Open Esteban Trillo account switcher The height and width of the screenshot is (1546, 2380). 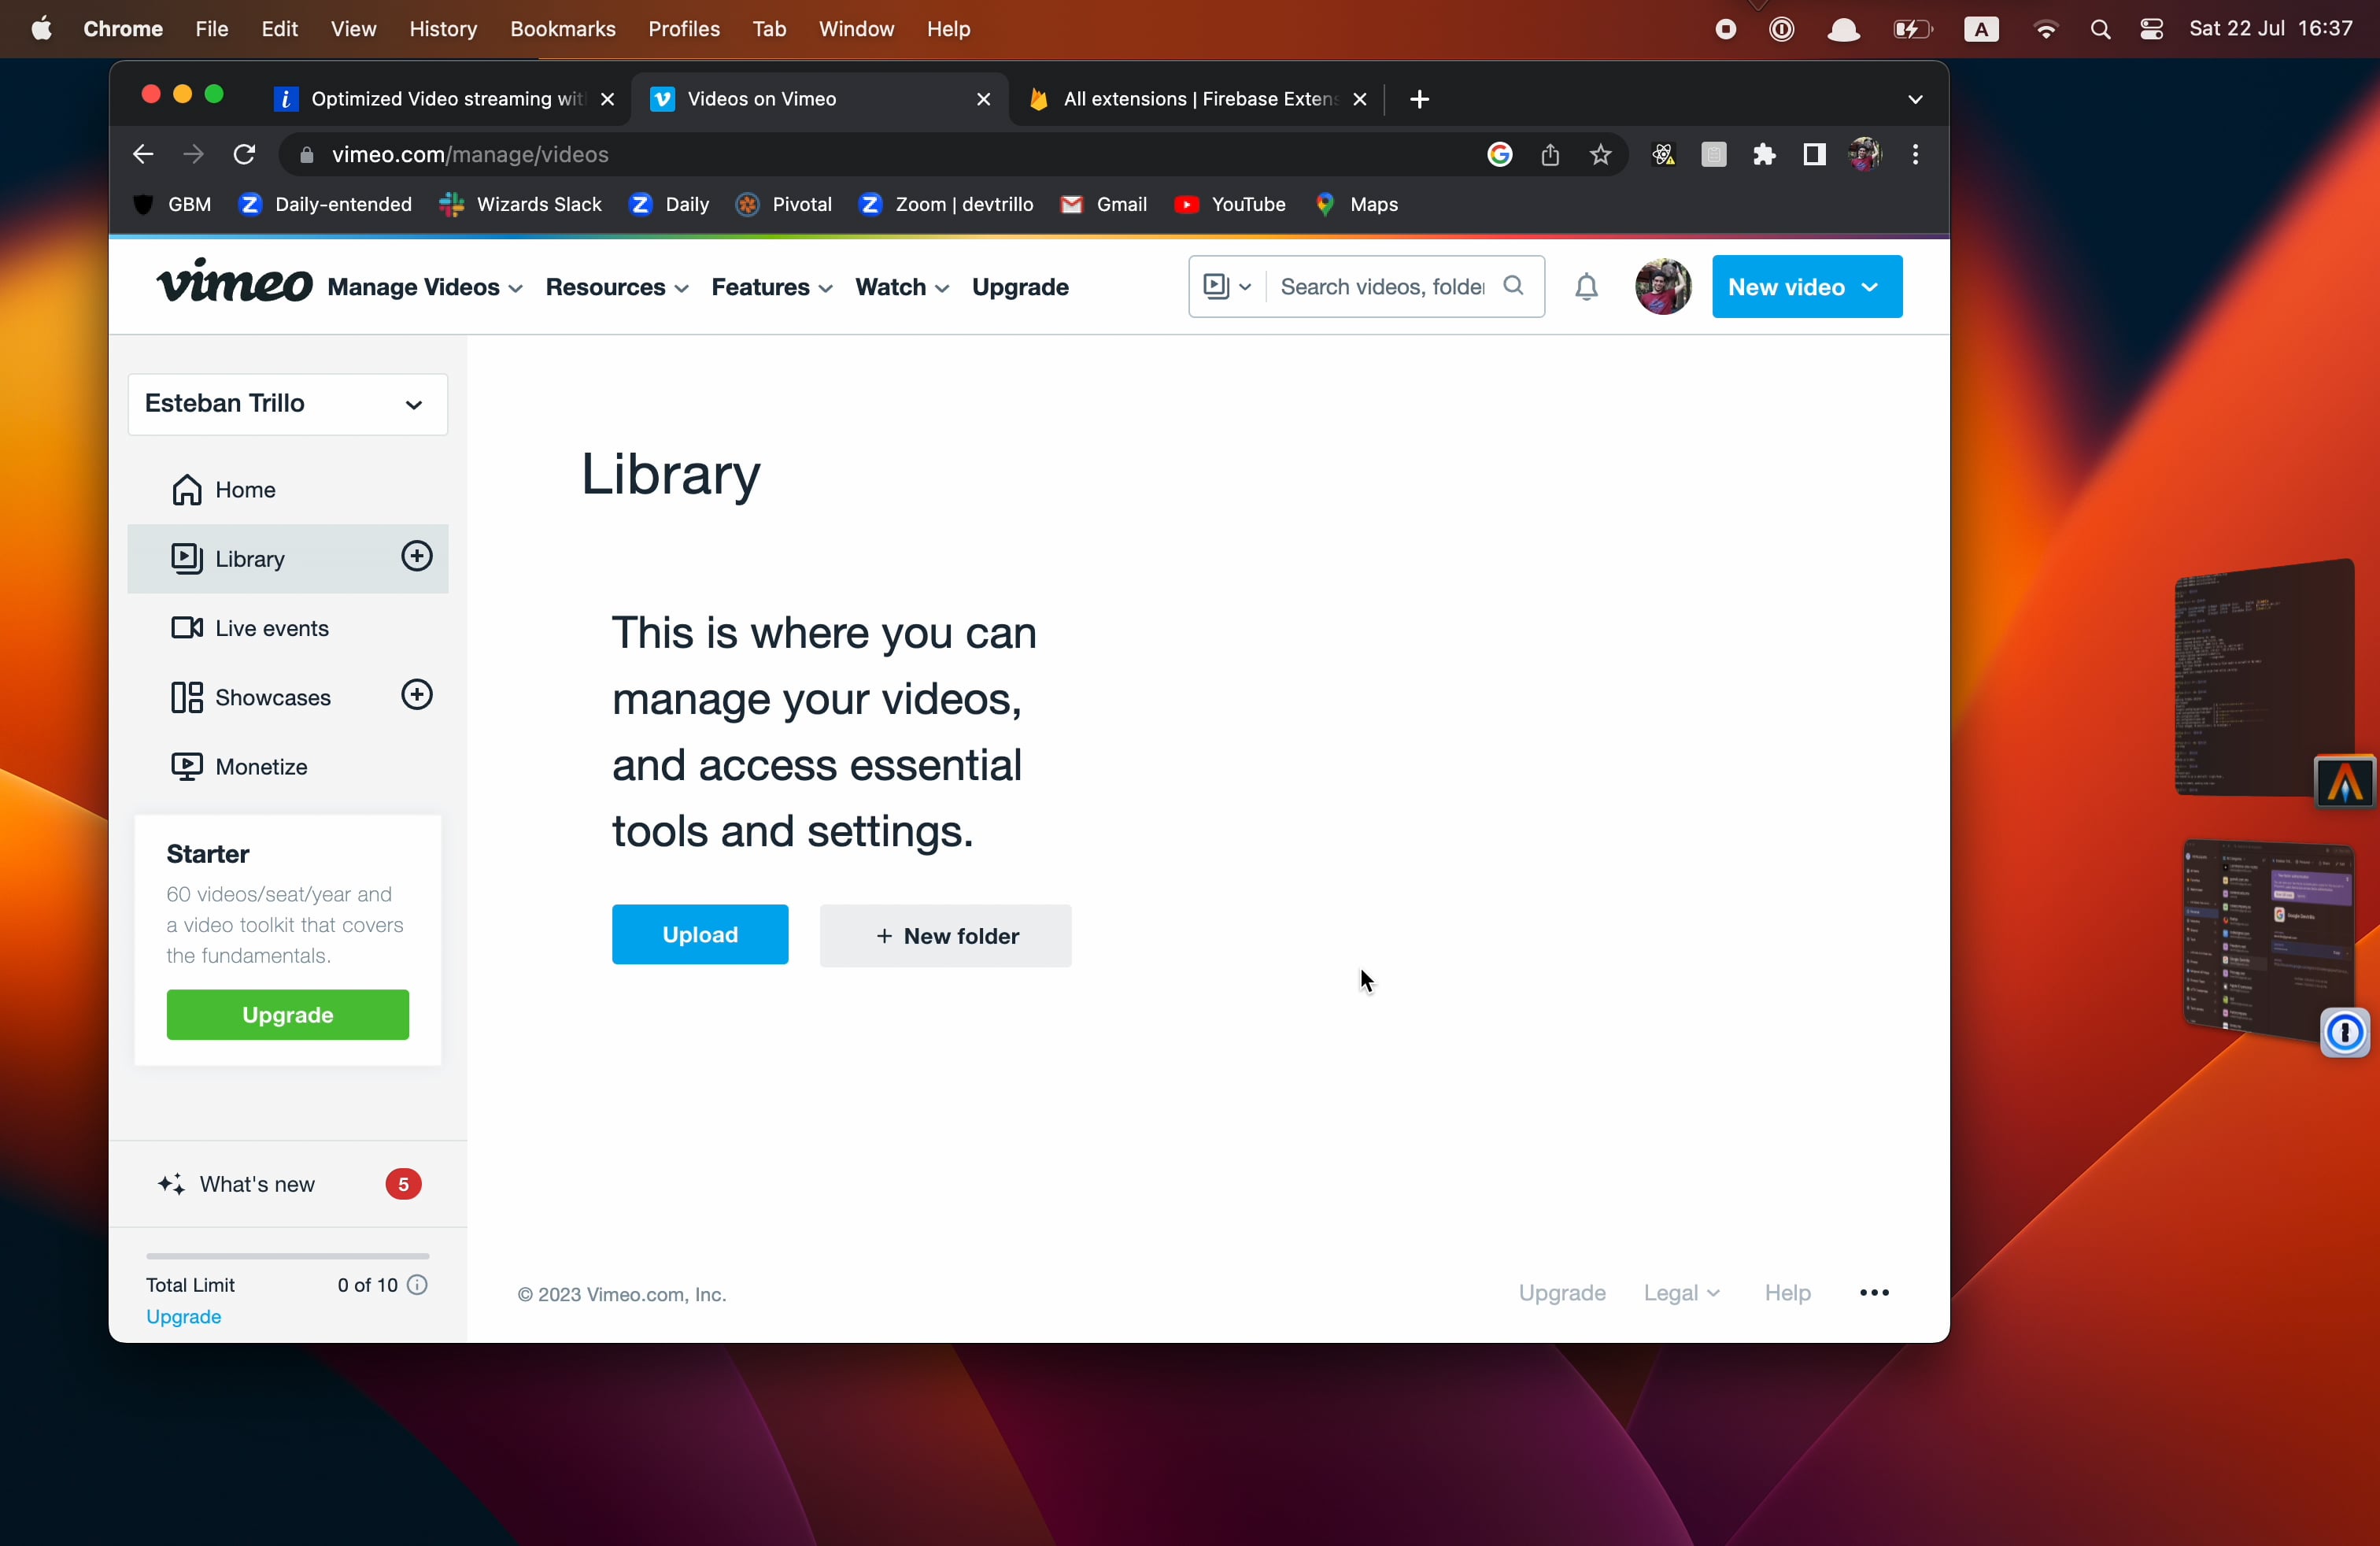pyautogui.click(x=288, y=404)
